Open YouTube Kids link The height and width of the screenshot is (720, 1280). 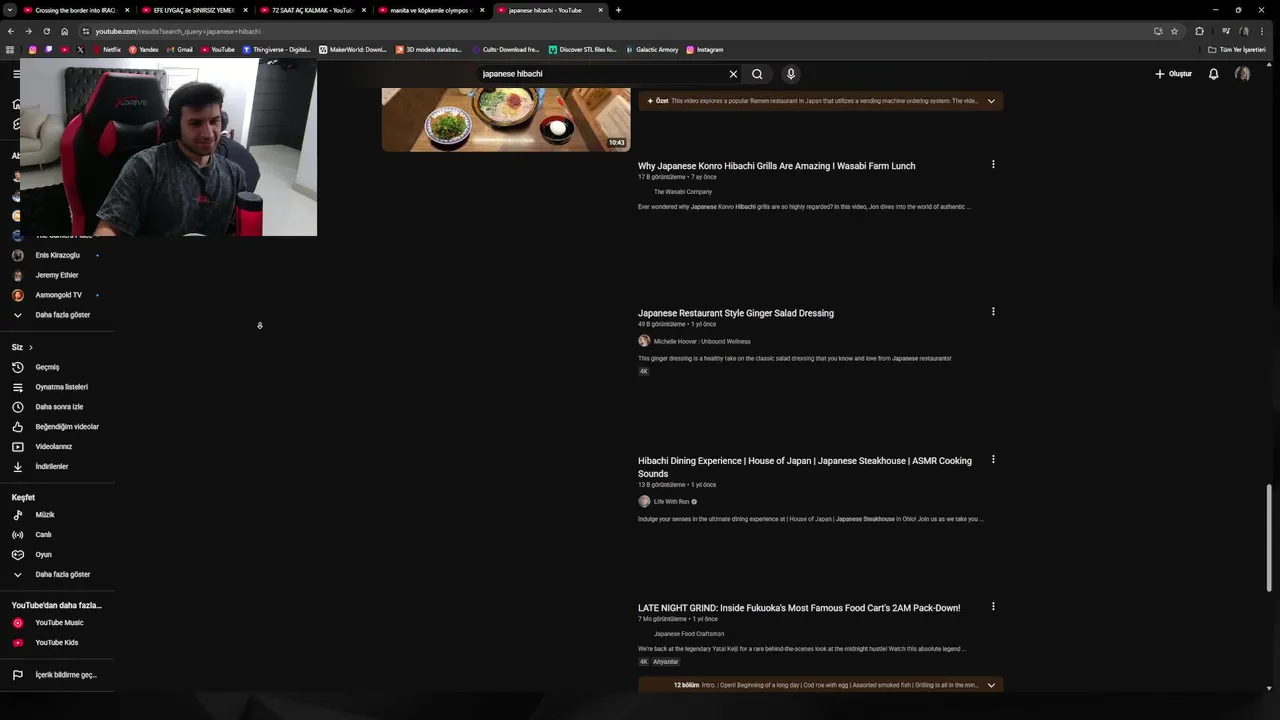[57, 643]
